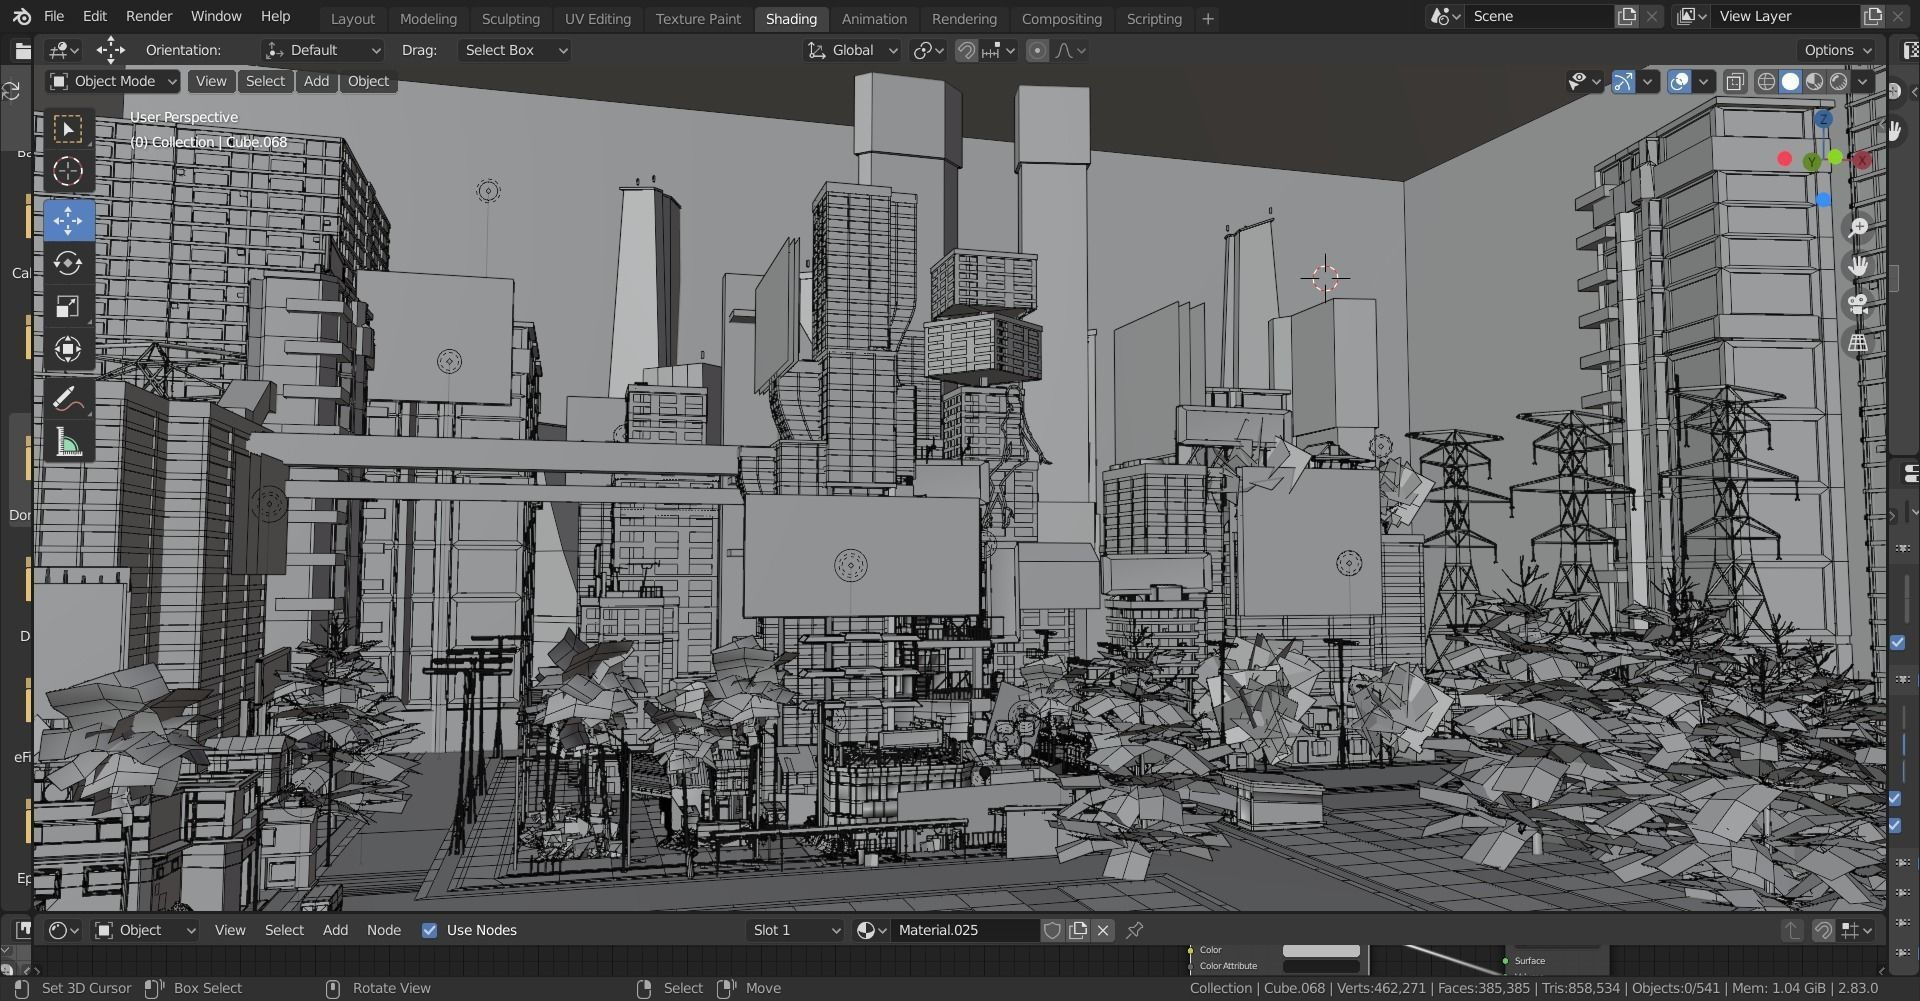Switch to Rendered viewport shading
The width and height of the screenshot is (1920, 1001).
[x=1838, y=82]
